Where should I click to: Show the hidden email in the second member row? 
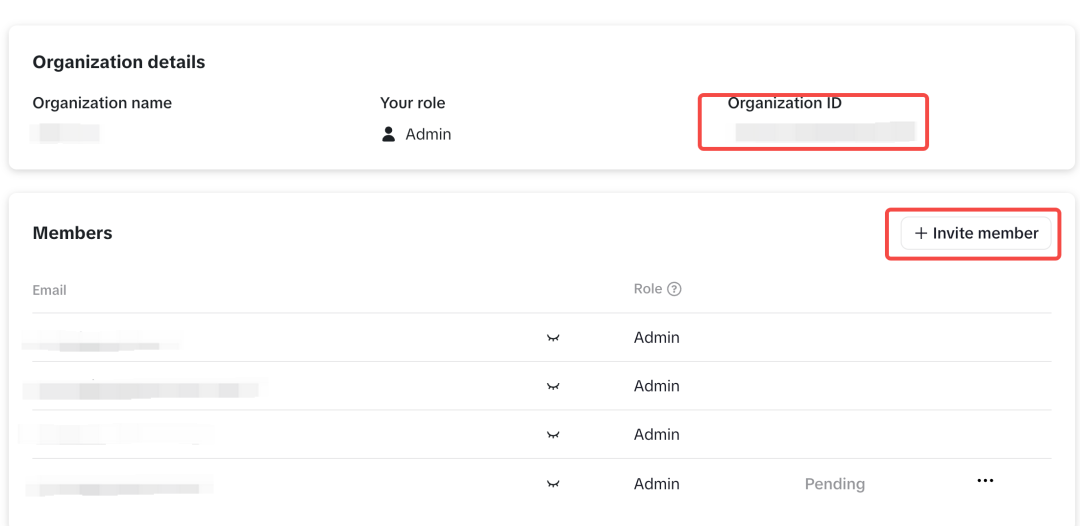click(552, 386)
